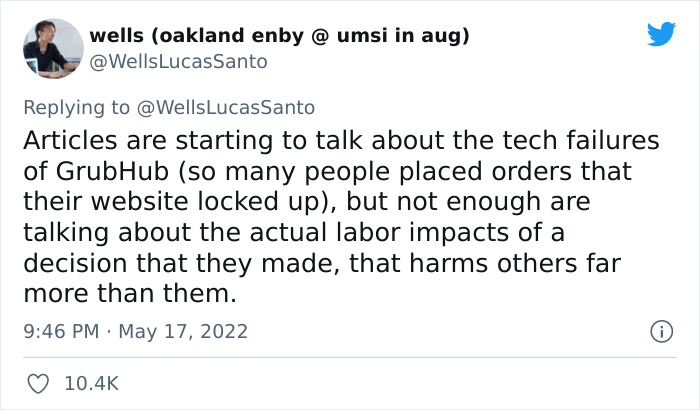Open the Twitter info circle icon
The image size is (700, 410).
tap(660, 330)
